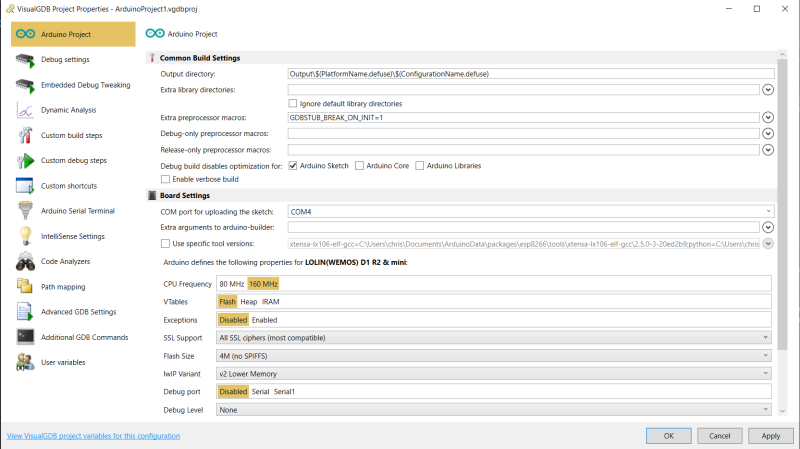The image size is (800, 449).
Task: Select Flash option for VTables
Action: [x=227, y=302]
